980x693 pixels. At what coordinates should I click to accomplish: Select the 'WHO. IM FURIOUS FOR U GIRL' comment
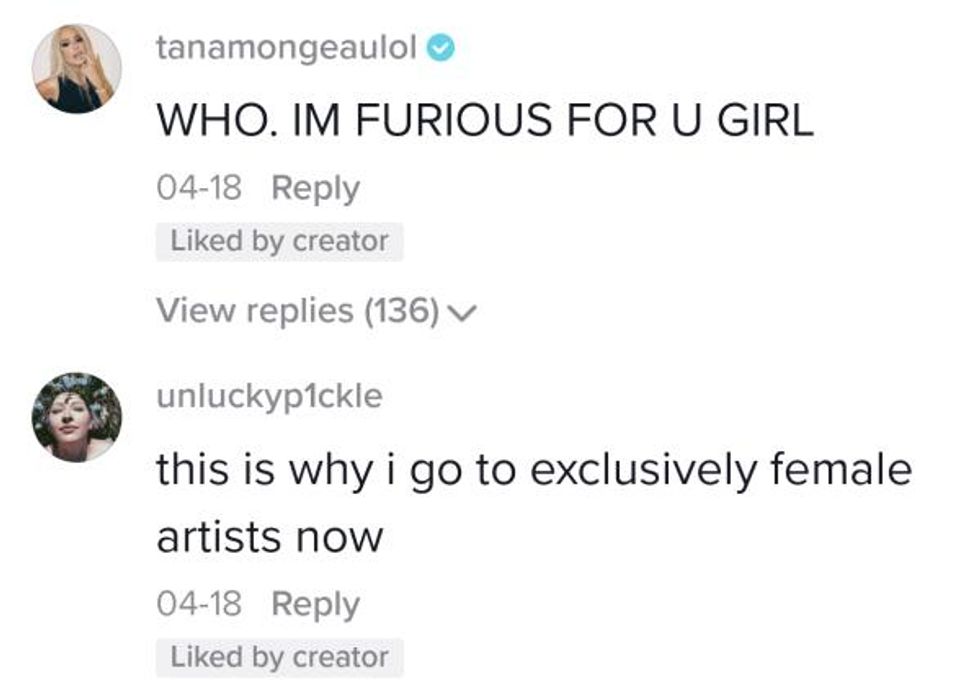click(484, 120)
